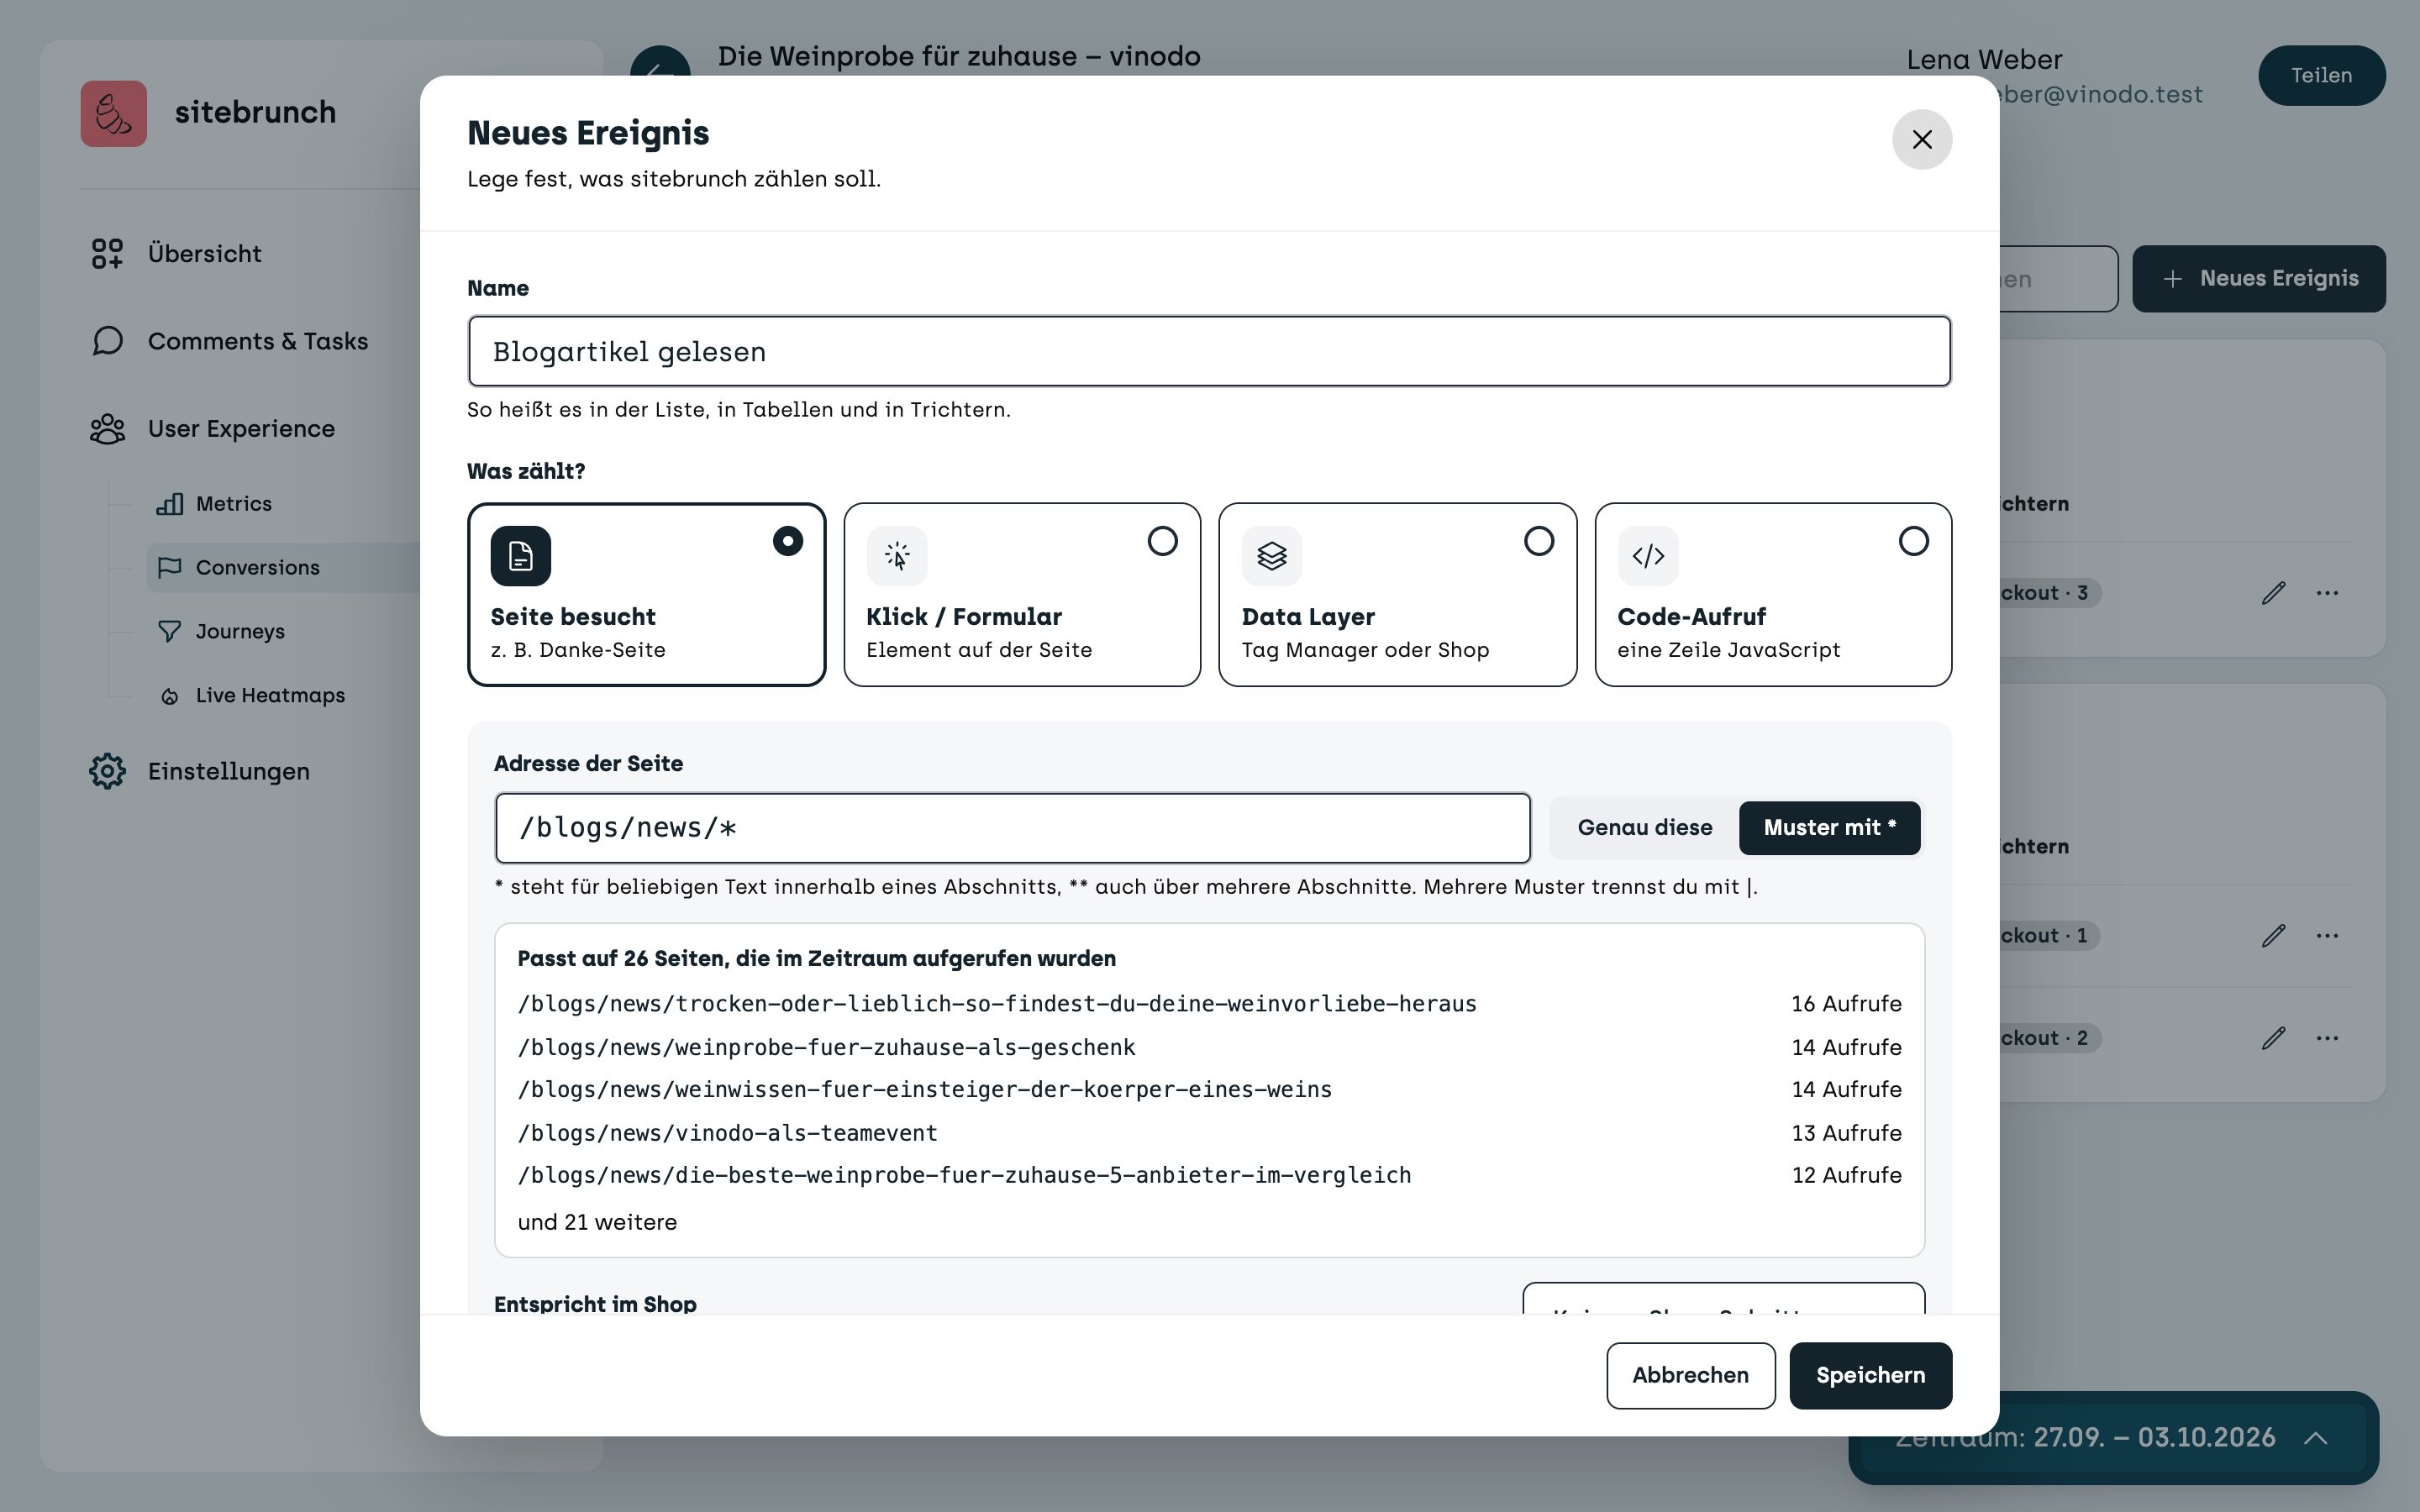
Task: Click Speichern to save the event
Action: 1870,1375
